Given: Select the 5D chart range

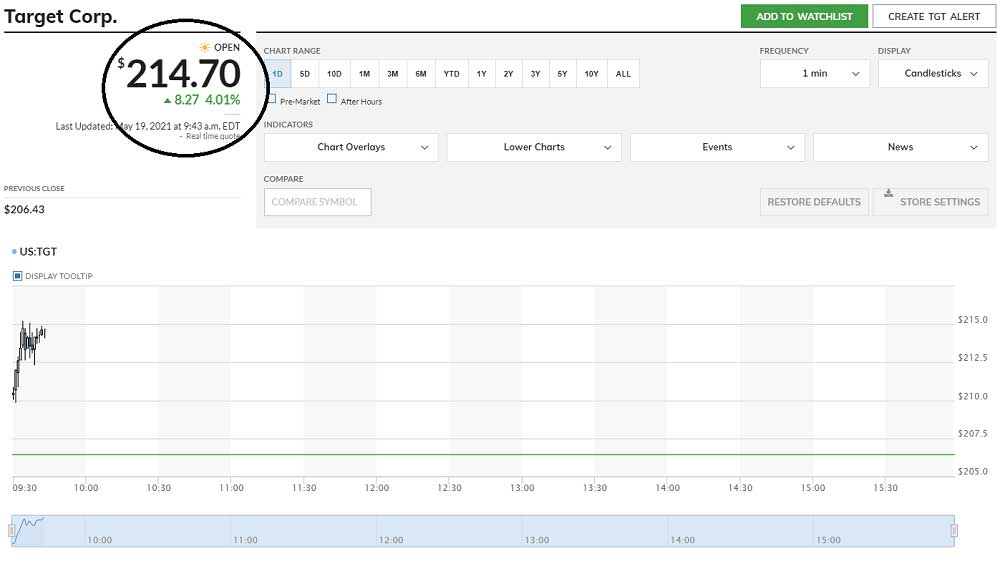Looking at the screenshot, I should (305, 74).
